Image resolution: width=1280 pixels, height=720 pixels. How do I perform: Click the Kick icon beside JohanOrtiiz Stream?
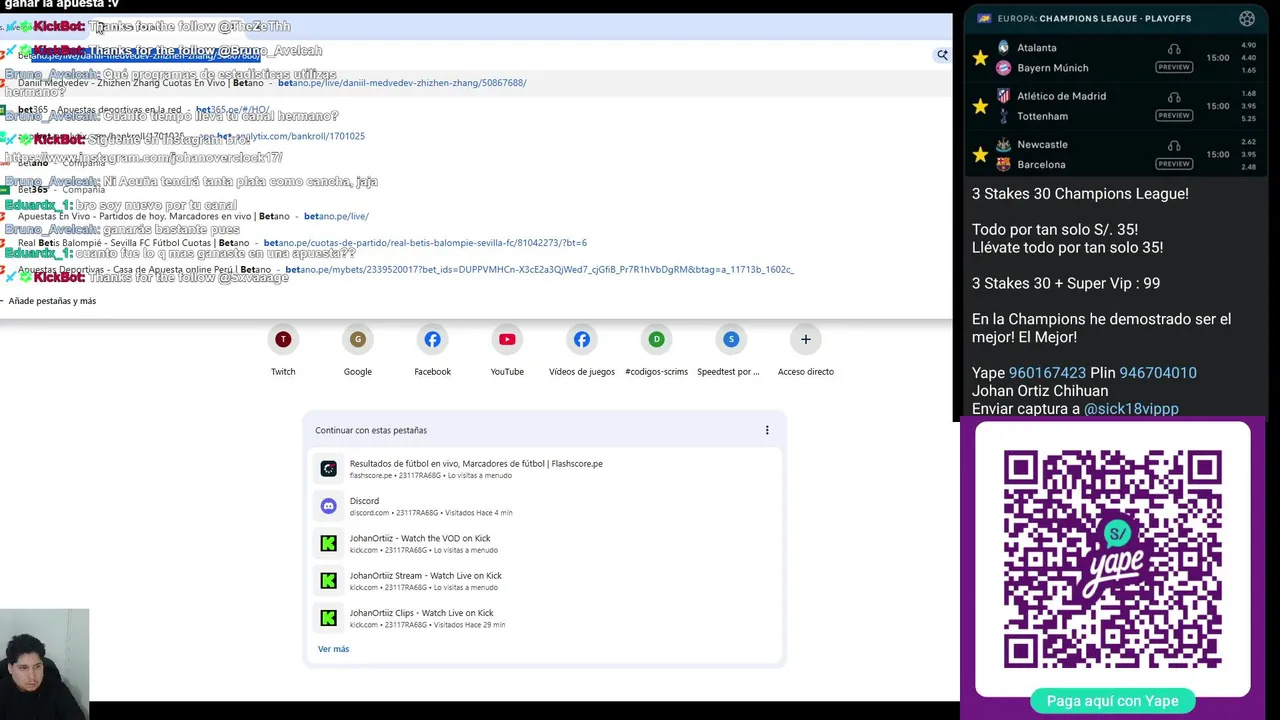pos(328,580)
